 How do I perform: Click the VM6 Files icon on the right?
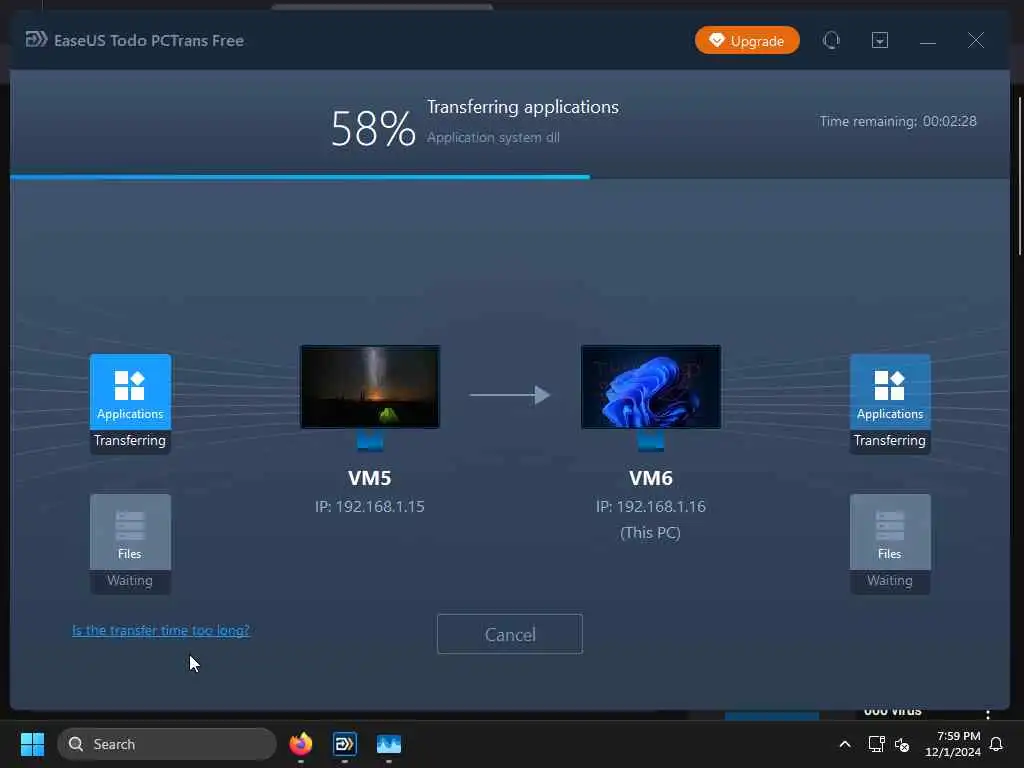[x=890, y=532]
